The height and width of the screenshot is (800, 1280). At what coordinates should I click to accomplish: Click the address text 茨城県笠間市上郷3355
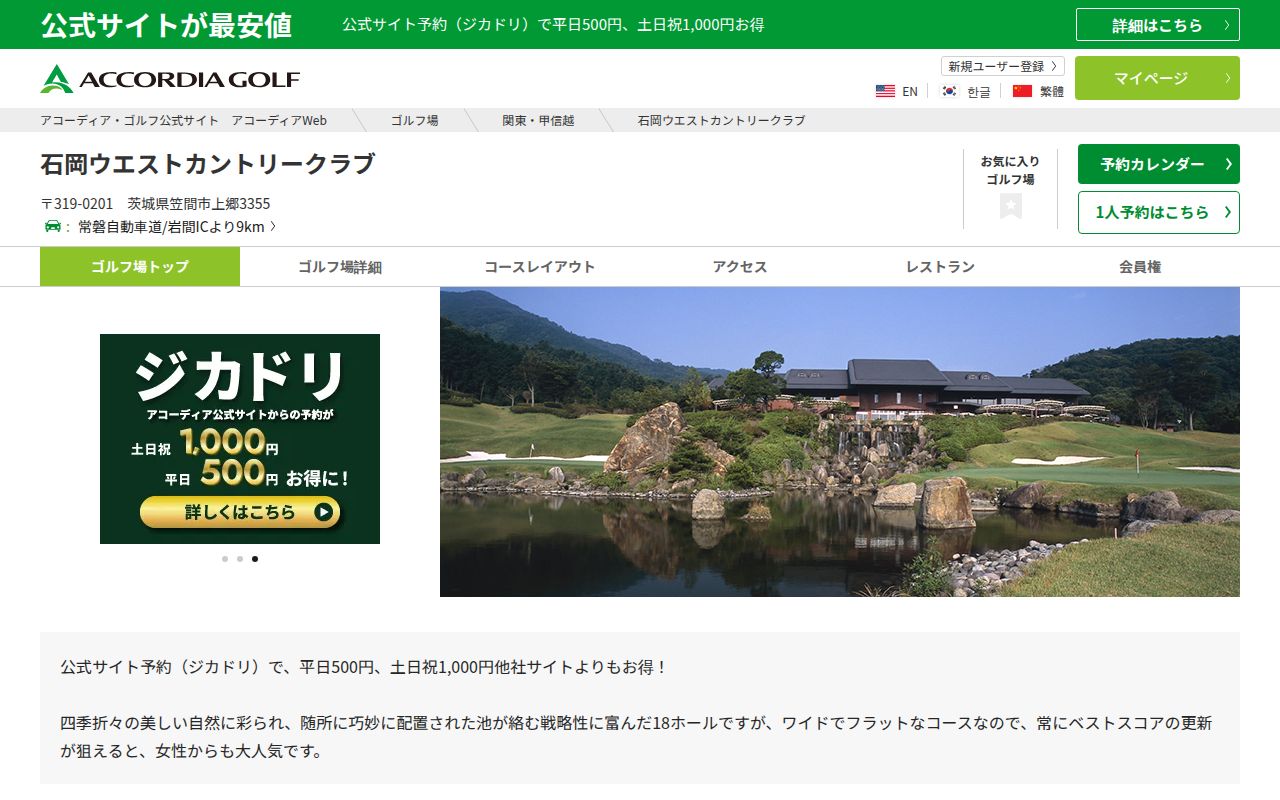pyautogui.click(x=199, y=203)
